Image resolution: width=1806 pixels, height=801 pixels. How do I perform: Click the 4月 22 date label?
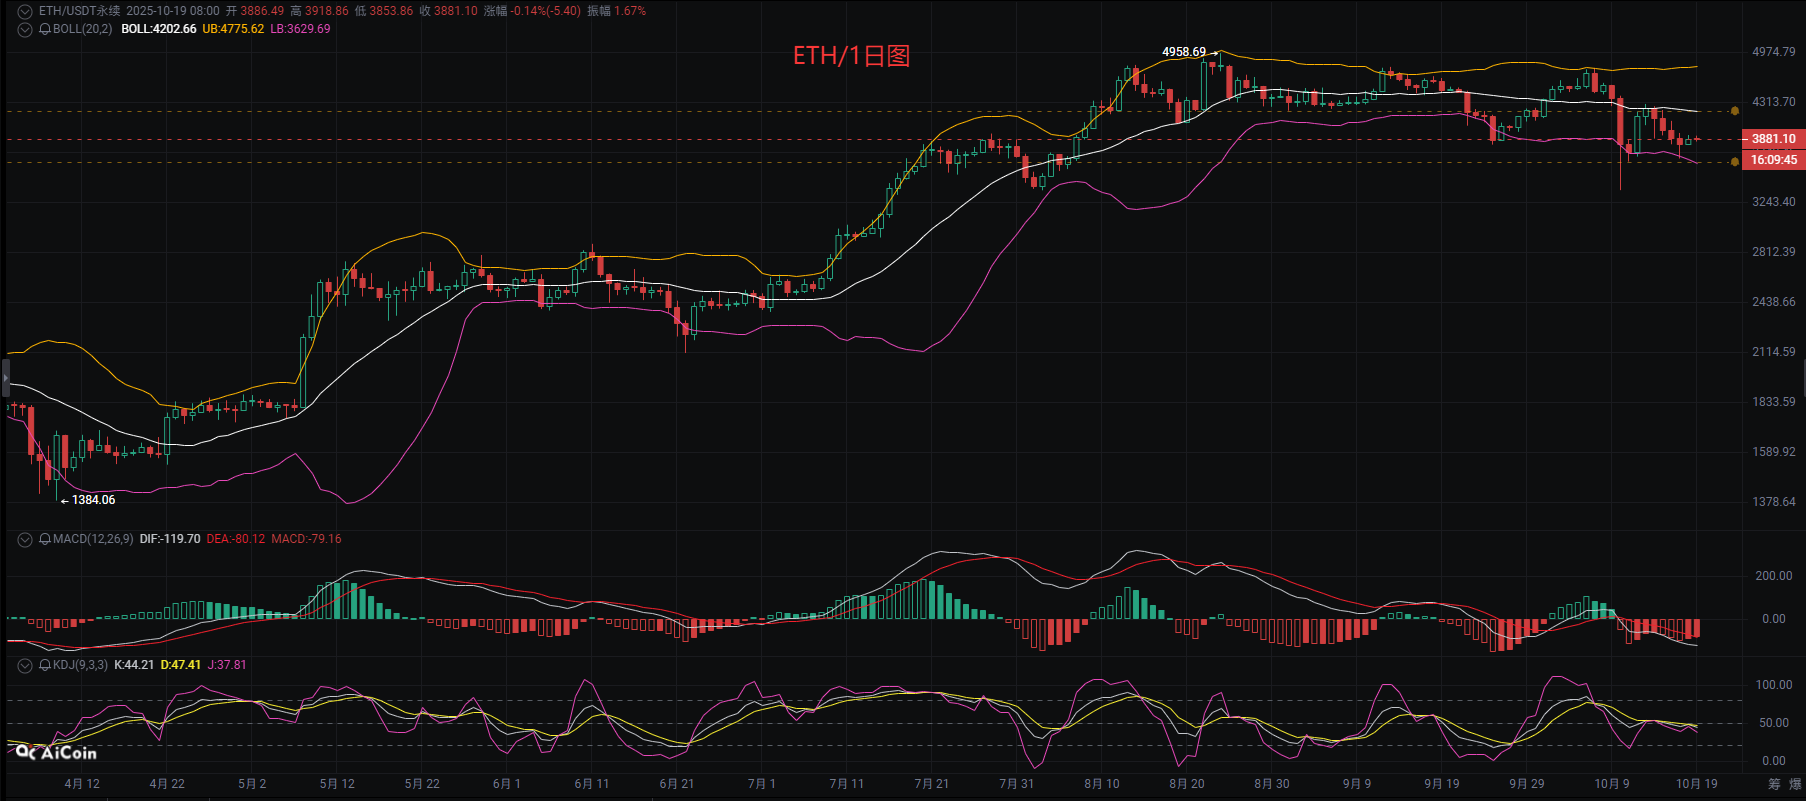pyautogui.click(x=167, y=784)
